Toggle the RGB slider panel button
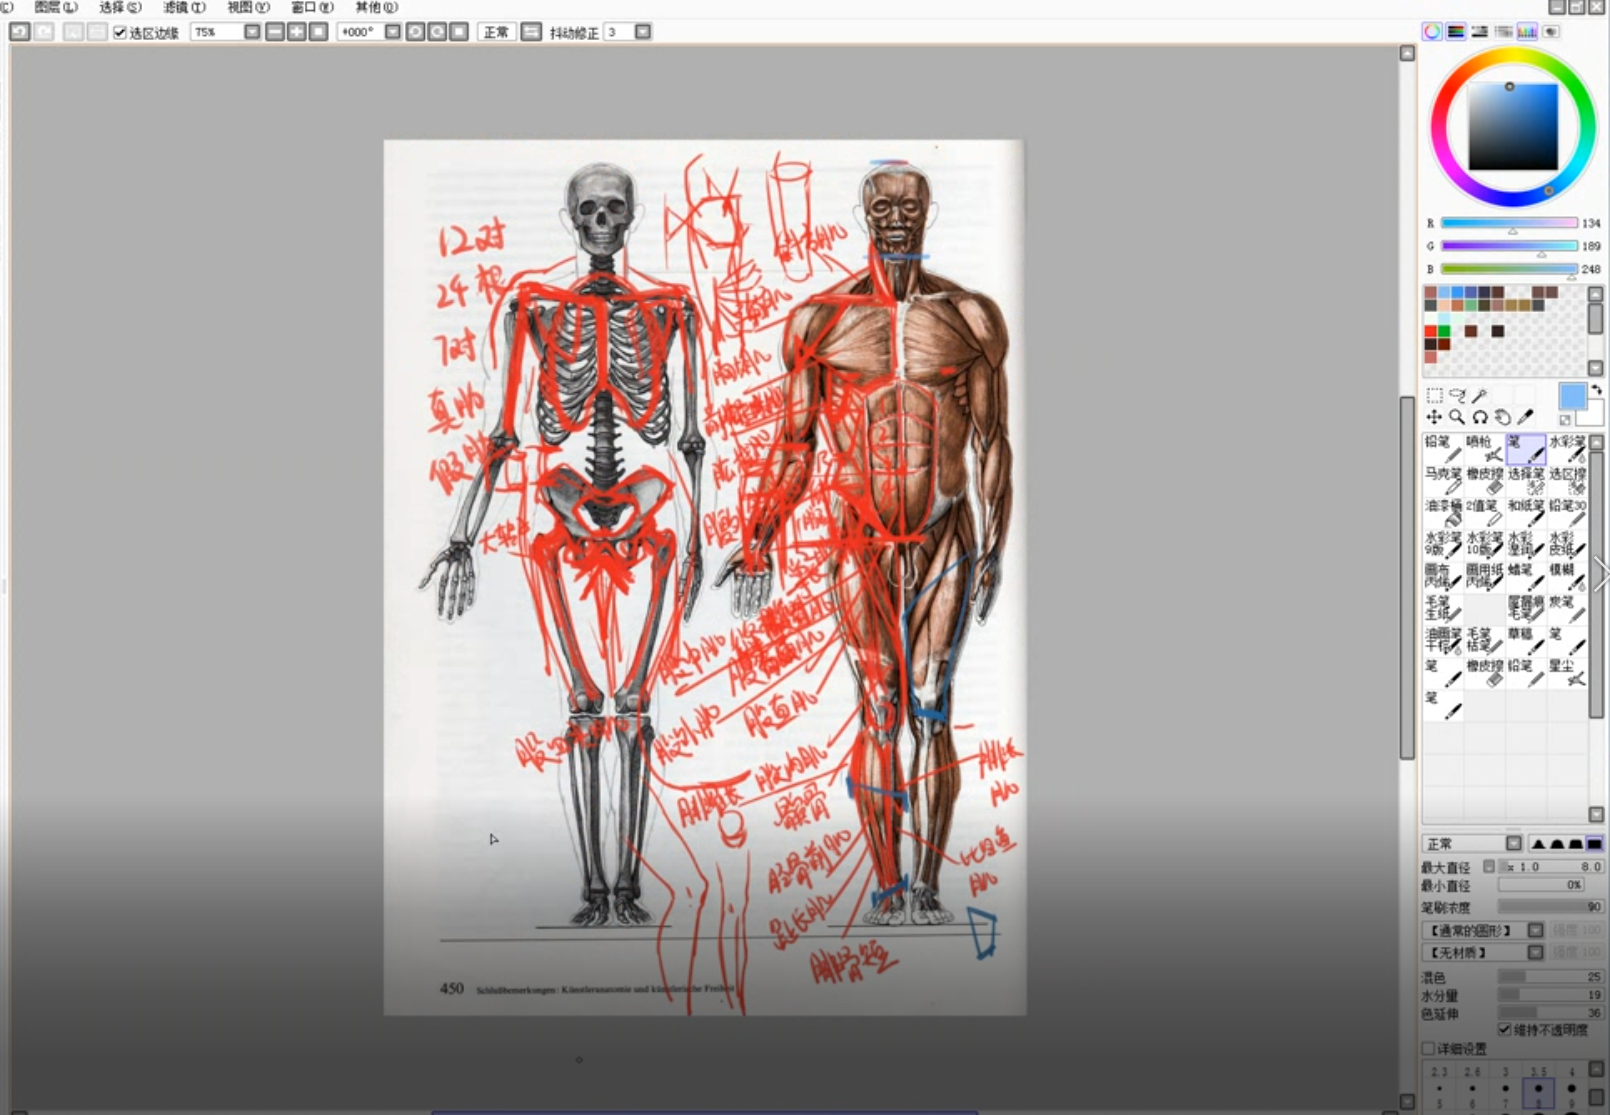This screenshot has height=1115, width=1610. click(x=1456, y=32)
